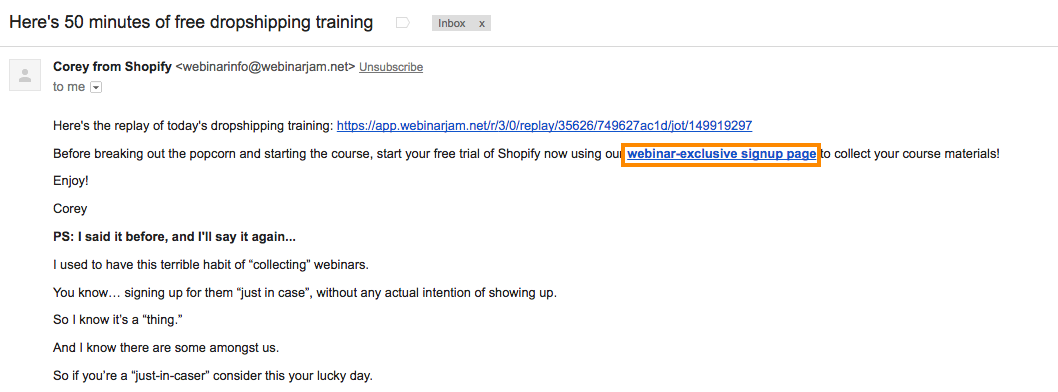1058x392 pixels.
Task: Click the 'signing up for them just in case' sentence
Action: (x=305, y=293)
